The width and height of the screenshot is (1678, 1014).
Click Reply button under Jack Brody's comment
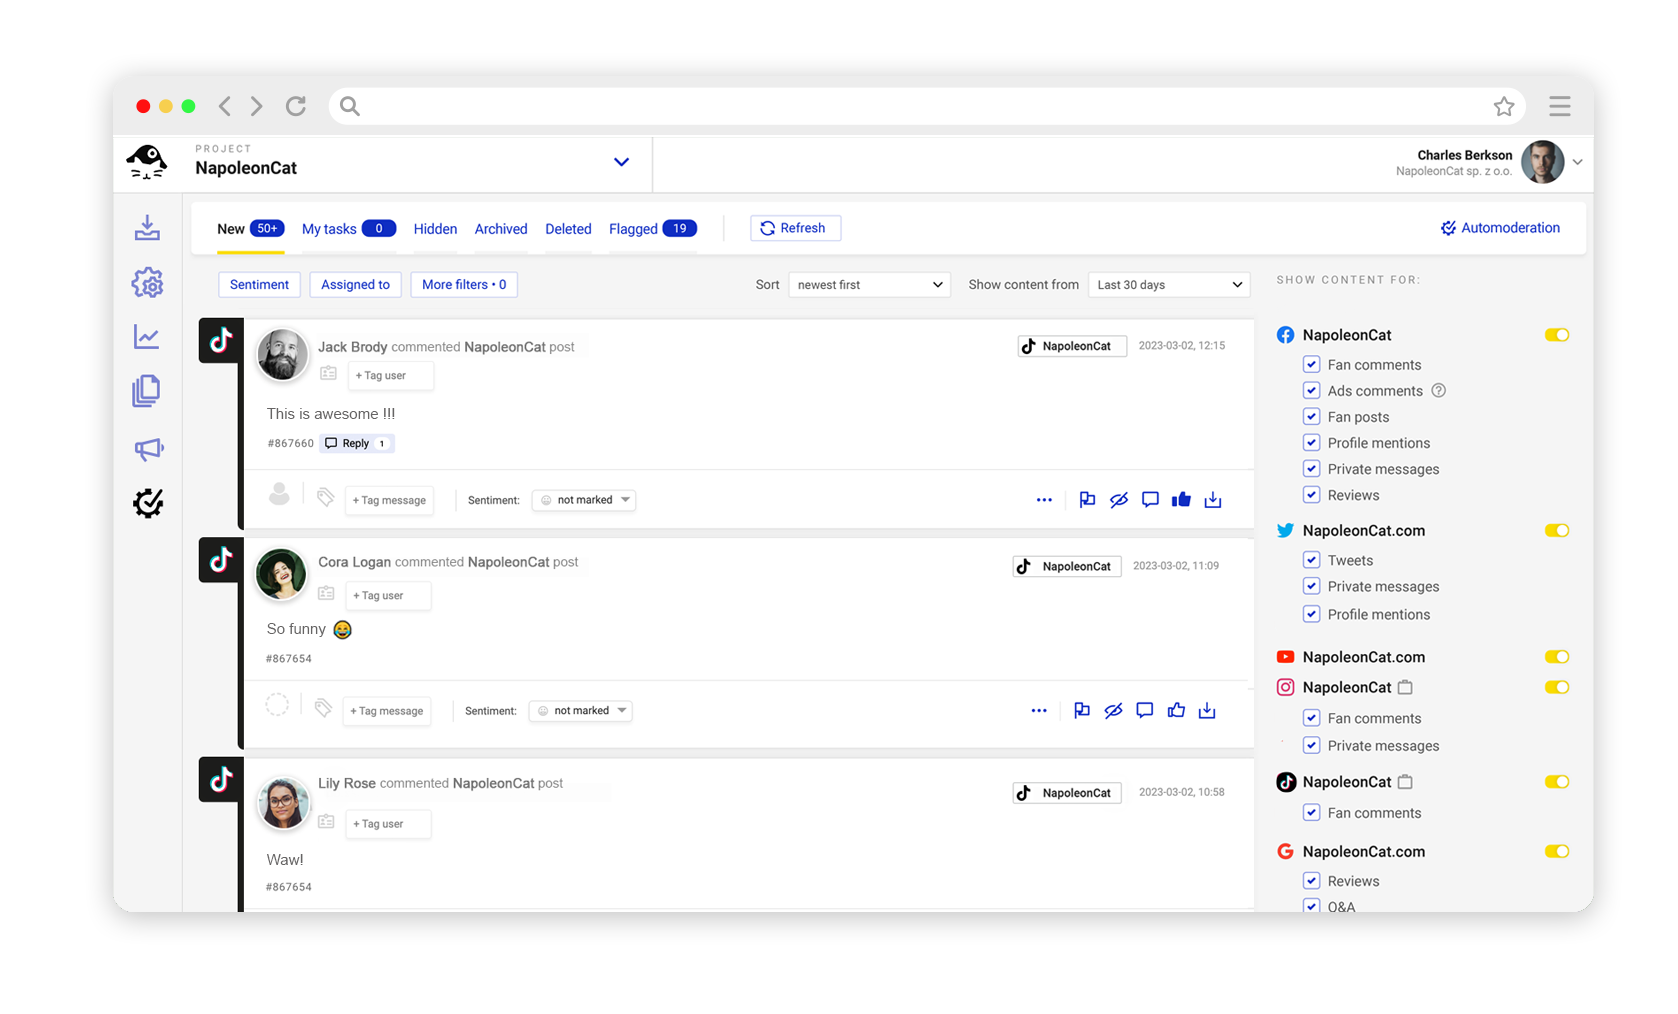click(x=357, y=443)
